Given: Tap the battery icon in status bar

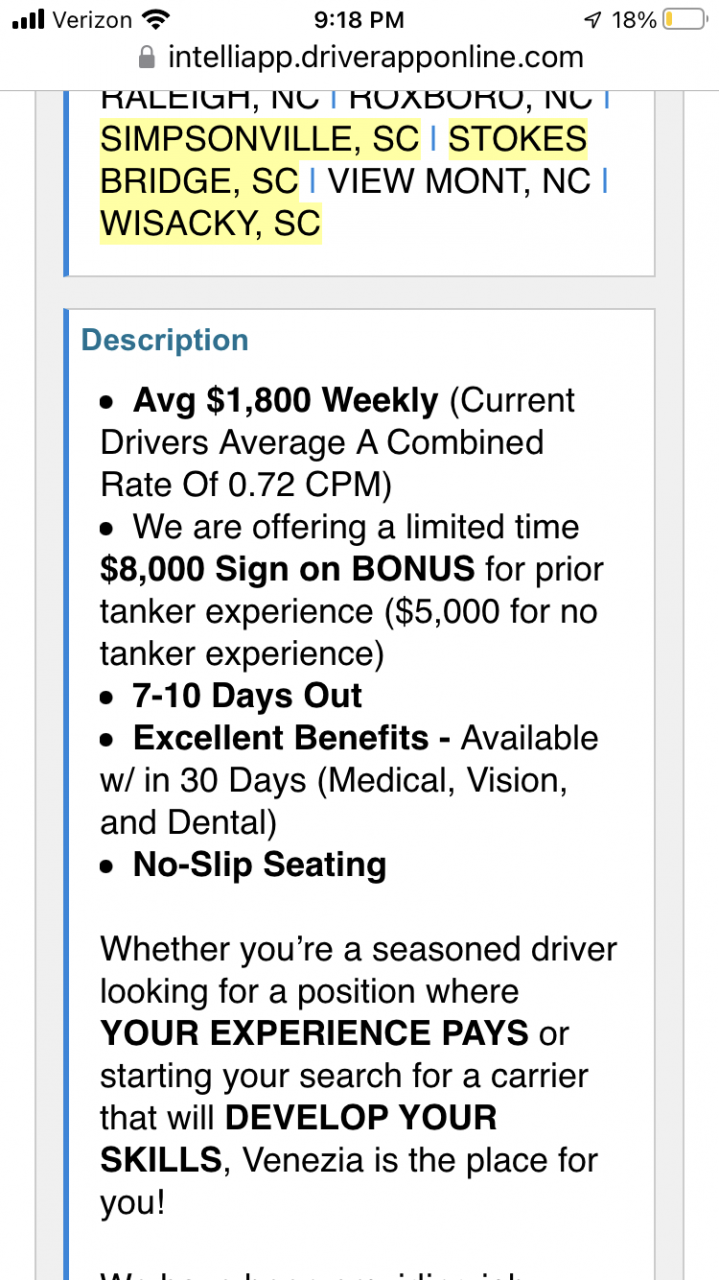Looking at the screenshot, I should coord(684,20).
